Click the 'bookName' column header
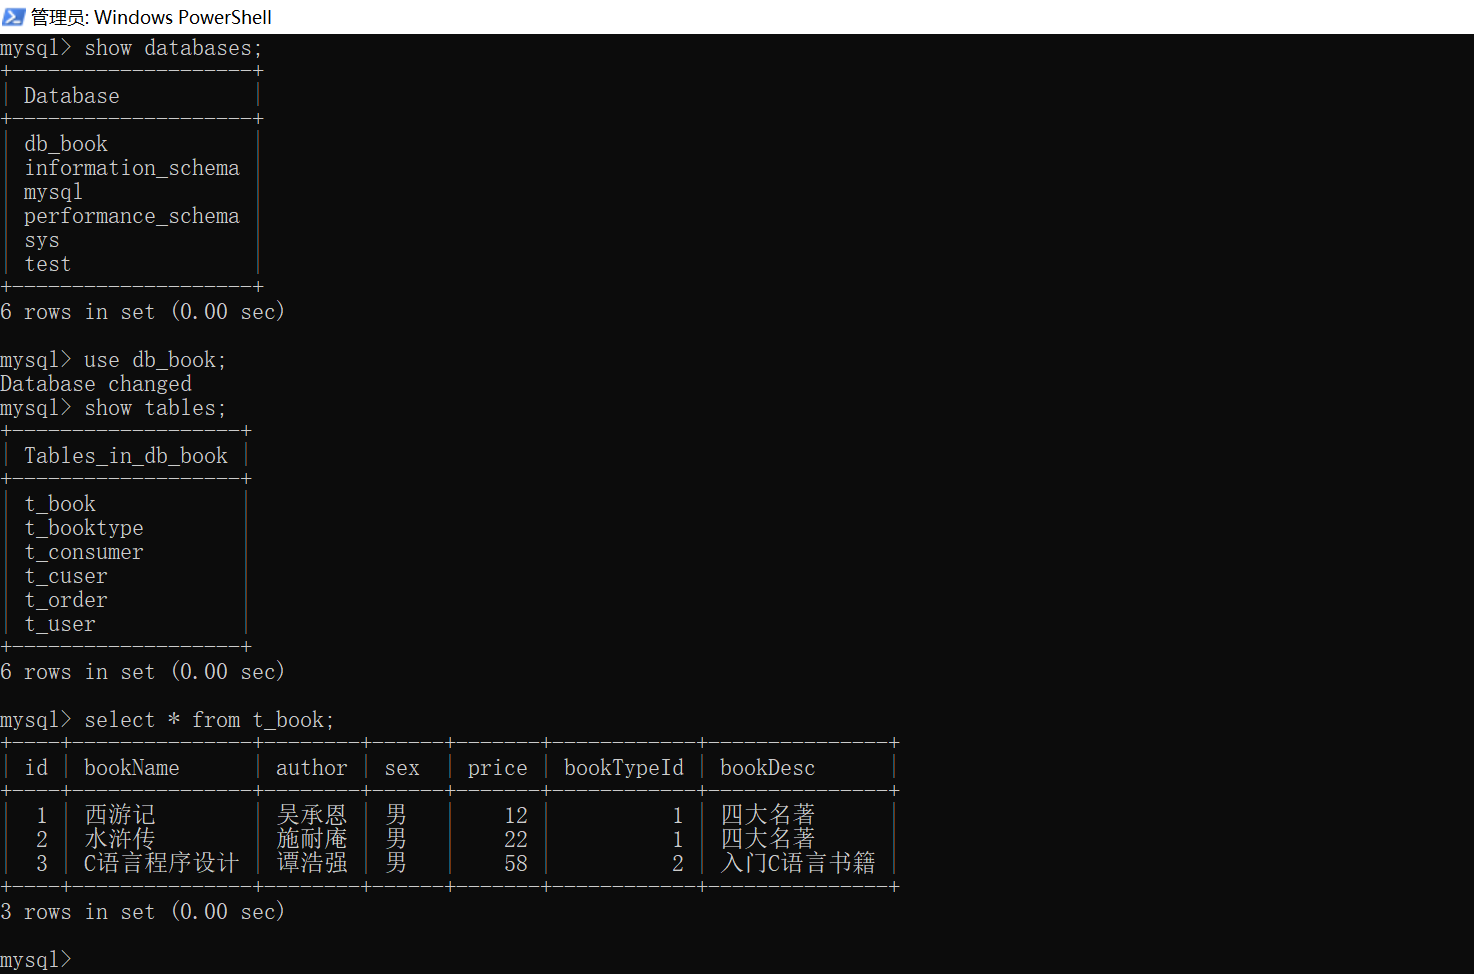Viewport: 1474px width, 974px height. tap(132, 768)
